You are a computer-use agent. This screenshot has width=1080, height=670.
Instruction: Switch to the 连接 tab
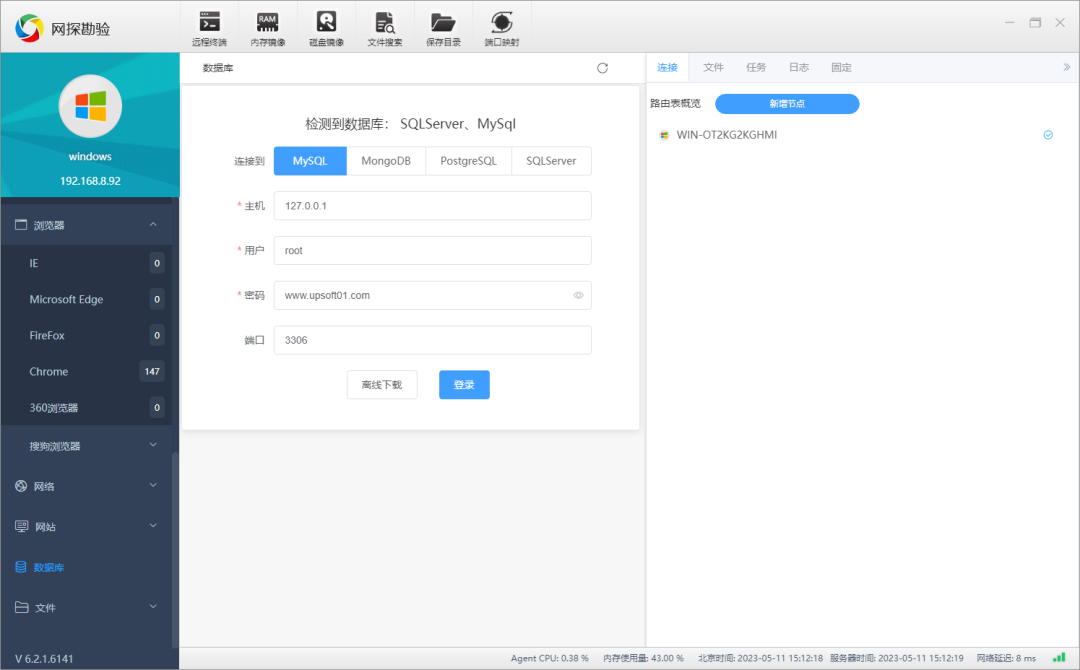point(667,67)
